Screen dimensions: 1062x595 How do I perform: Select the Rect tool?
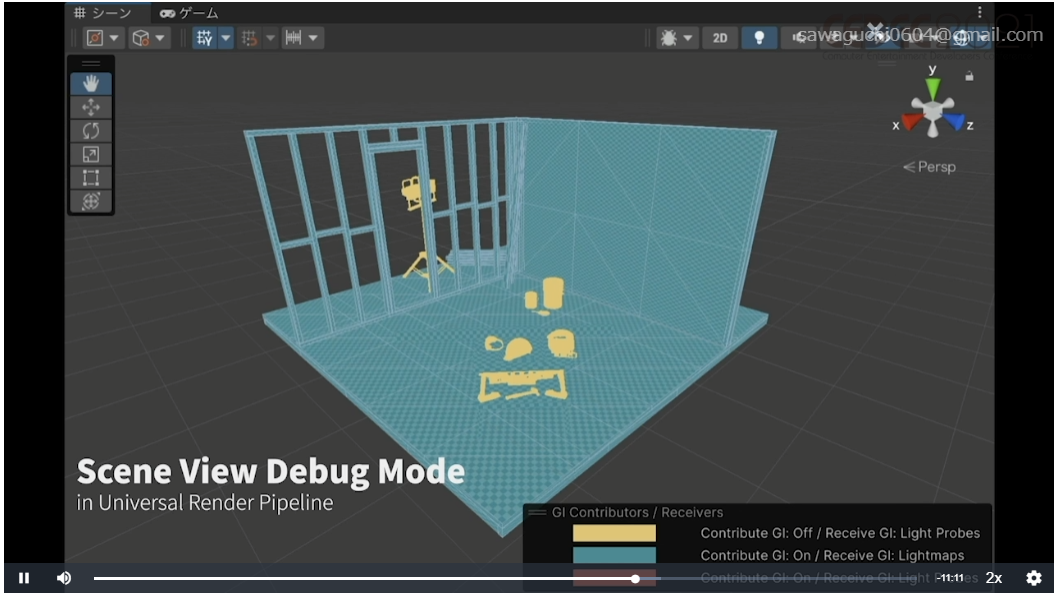coord(91,178)
